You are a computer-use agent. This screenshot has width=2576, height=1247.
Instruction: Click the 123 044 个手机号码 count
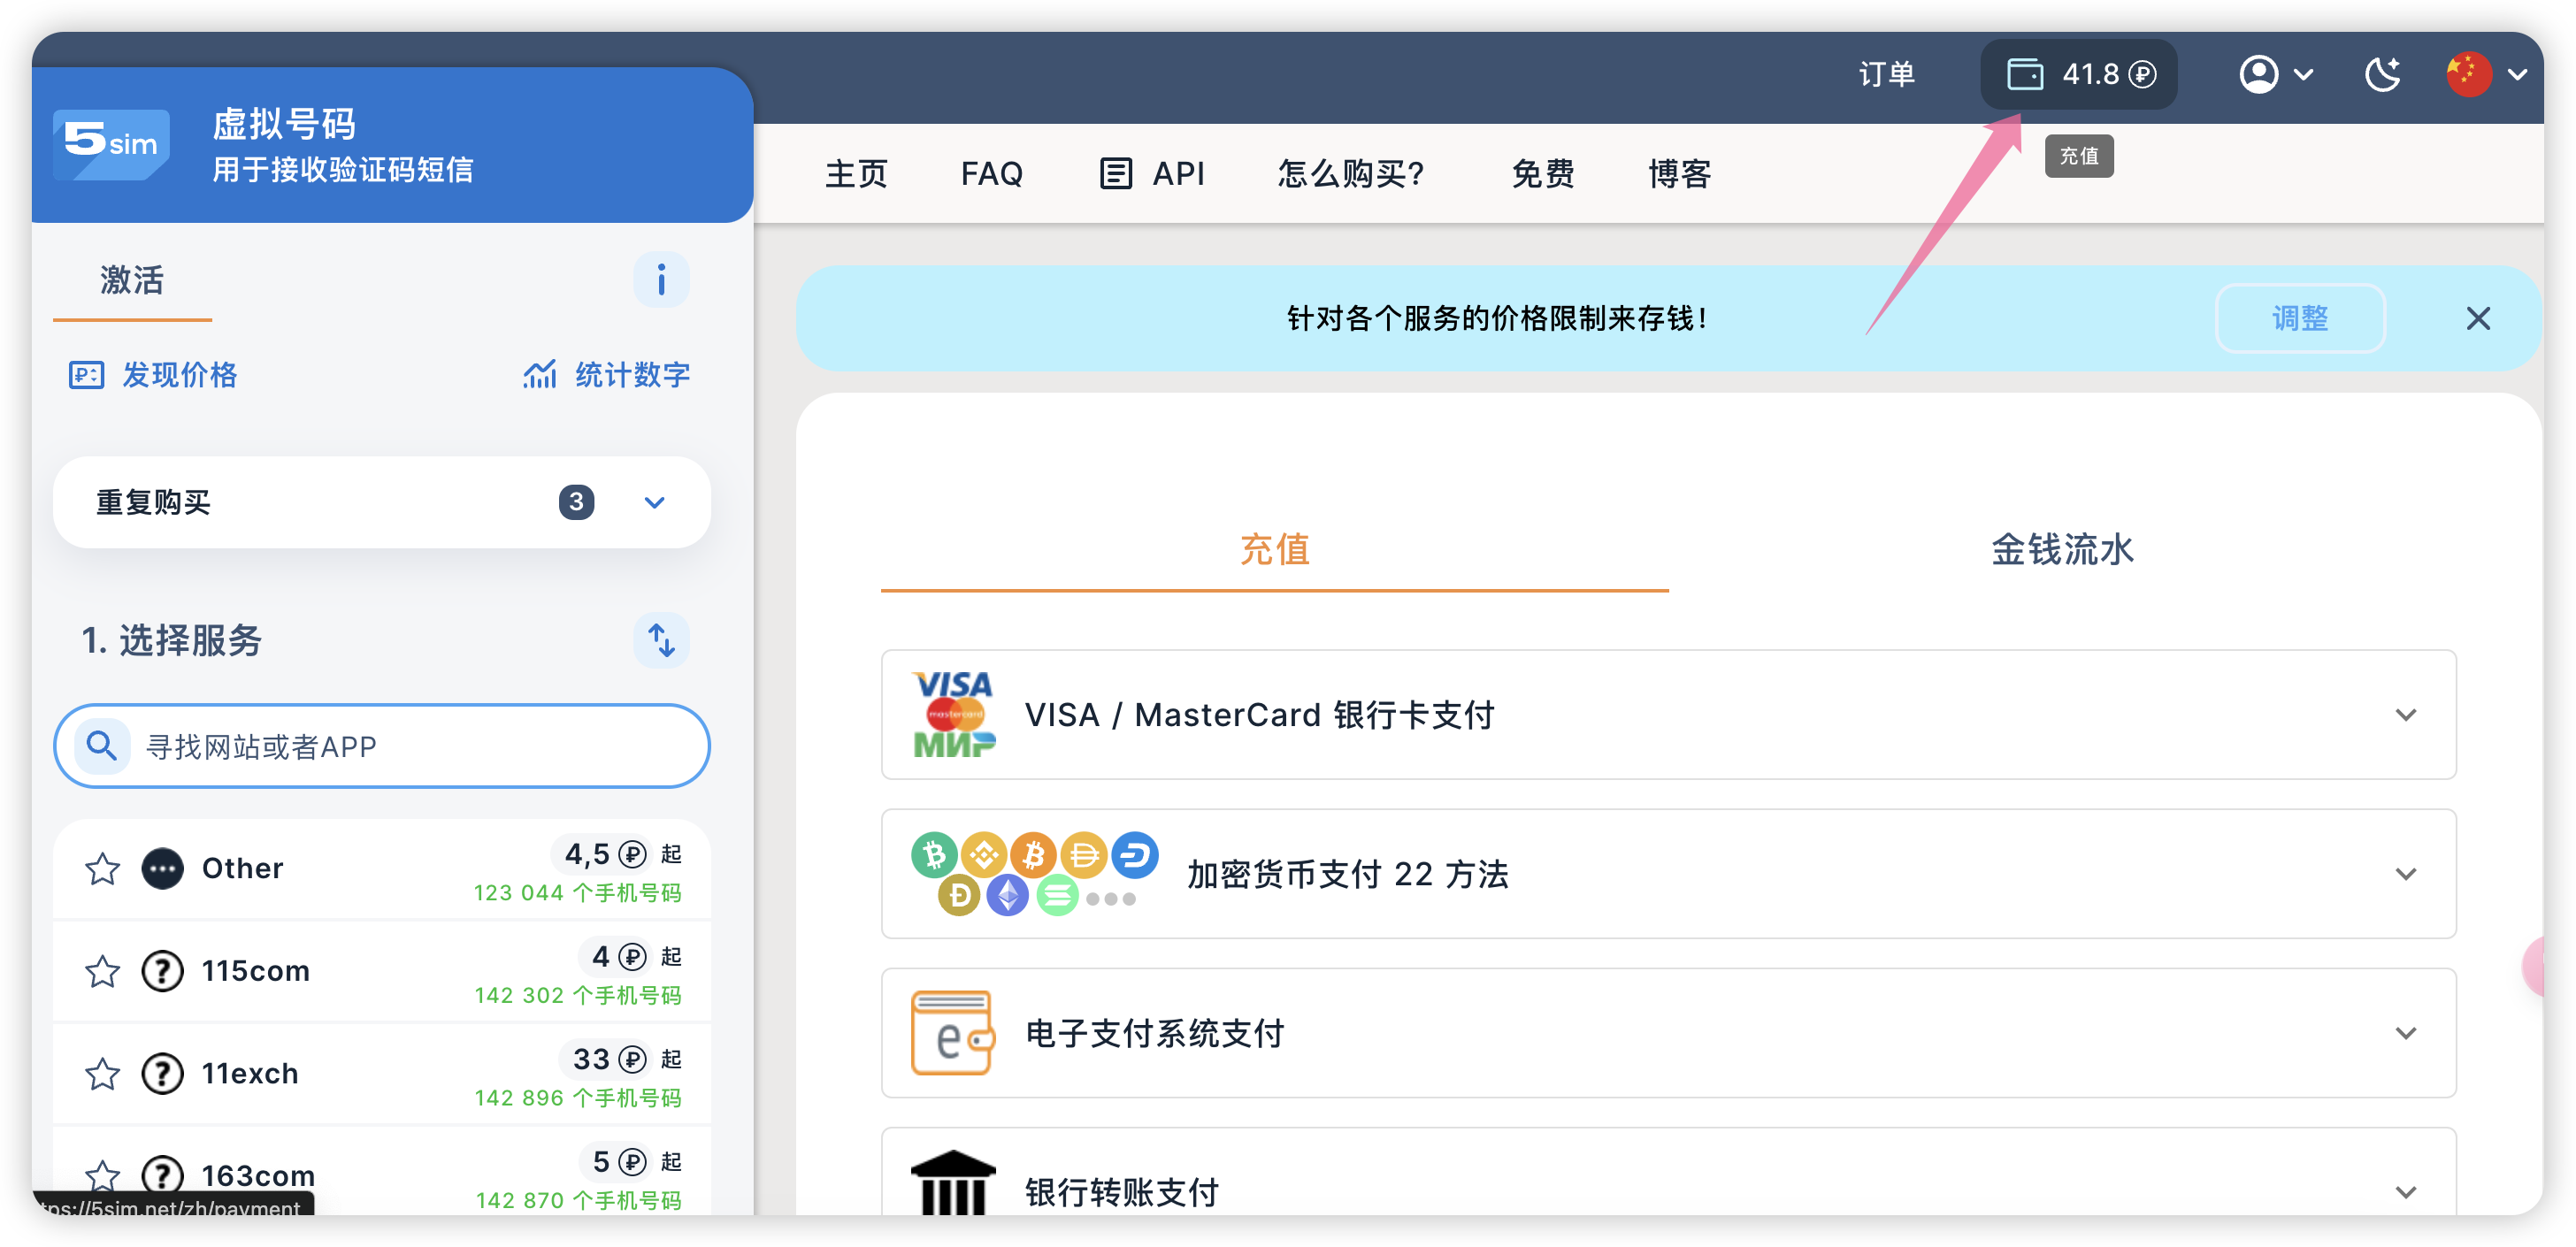(x=577, y=893)
